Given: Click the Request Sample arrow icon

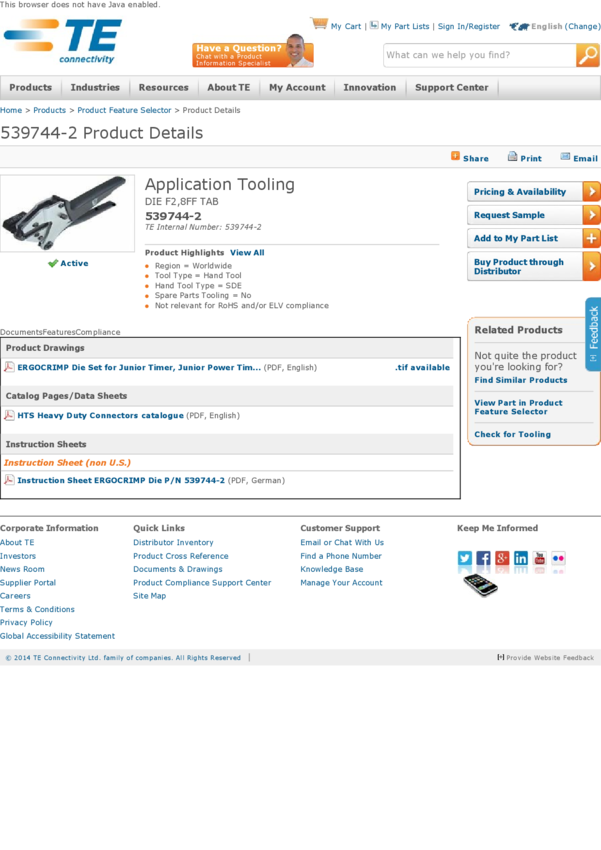Looking at the screenshot, I should 591,215.
